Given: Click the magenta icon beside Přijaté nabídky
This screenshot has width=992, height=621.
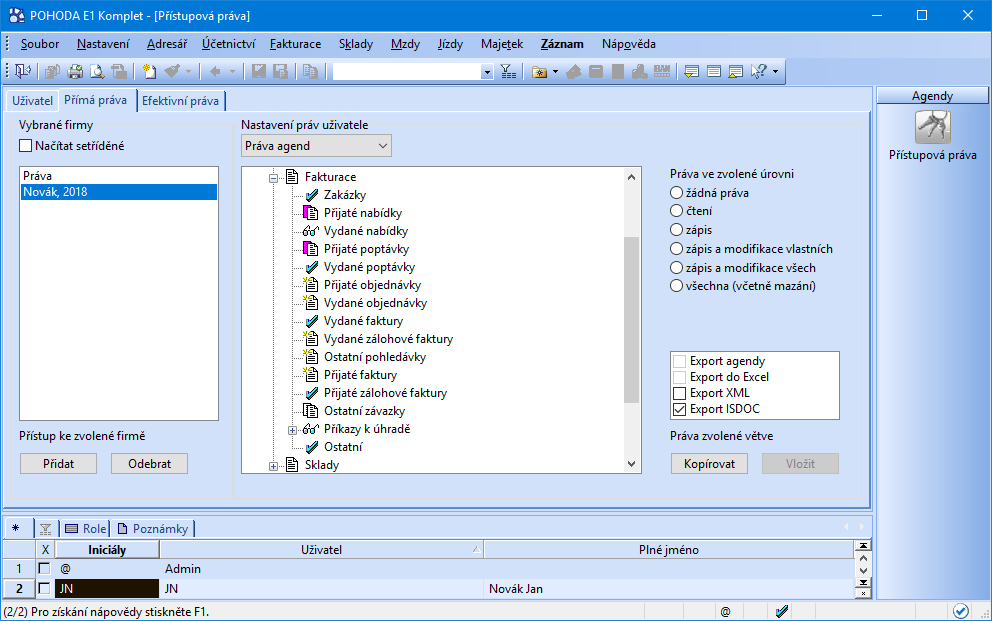Looking at the screenshot, I should point(310,212).
